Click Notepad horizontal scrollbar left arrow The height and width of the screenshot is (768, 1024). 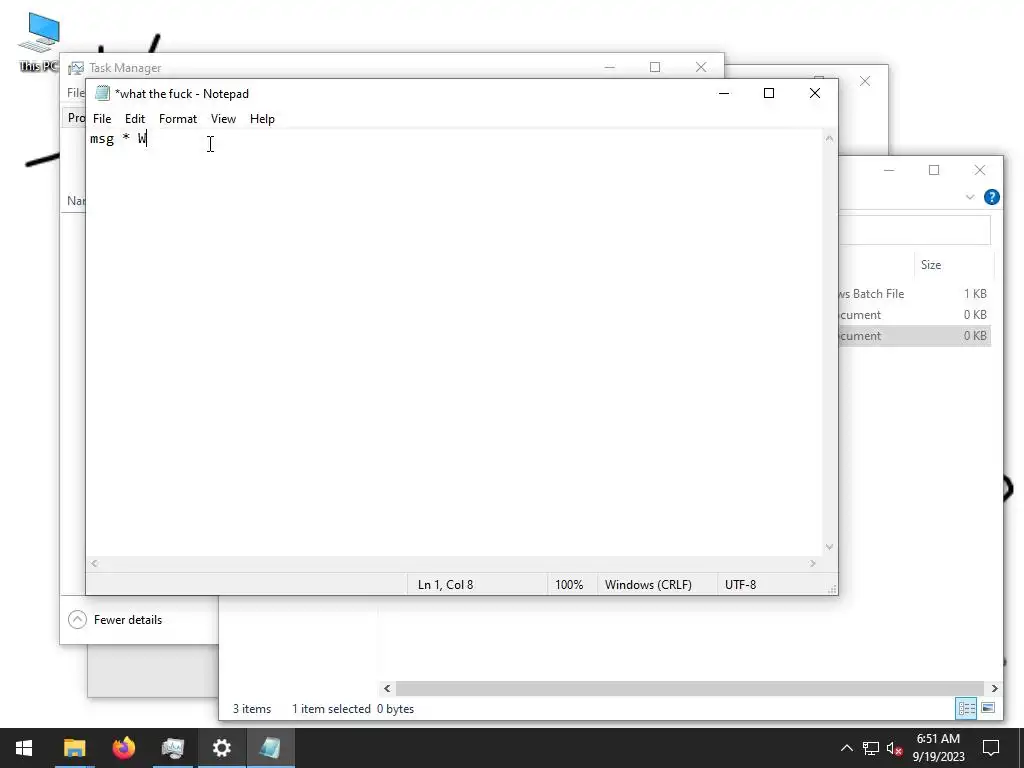(95, 564)
